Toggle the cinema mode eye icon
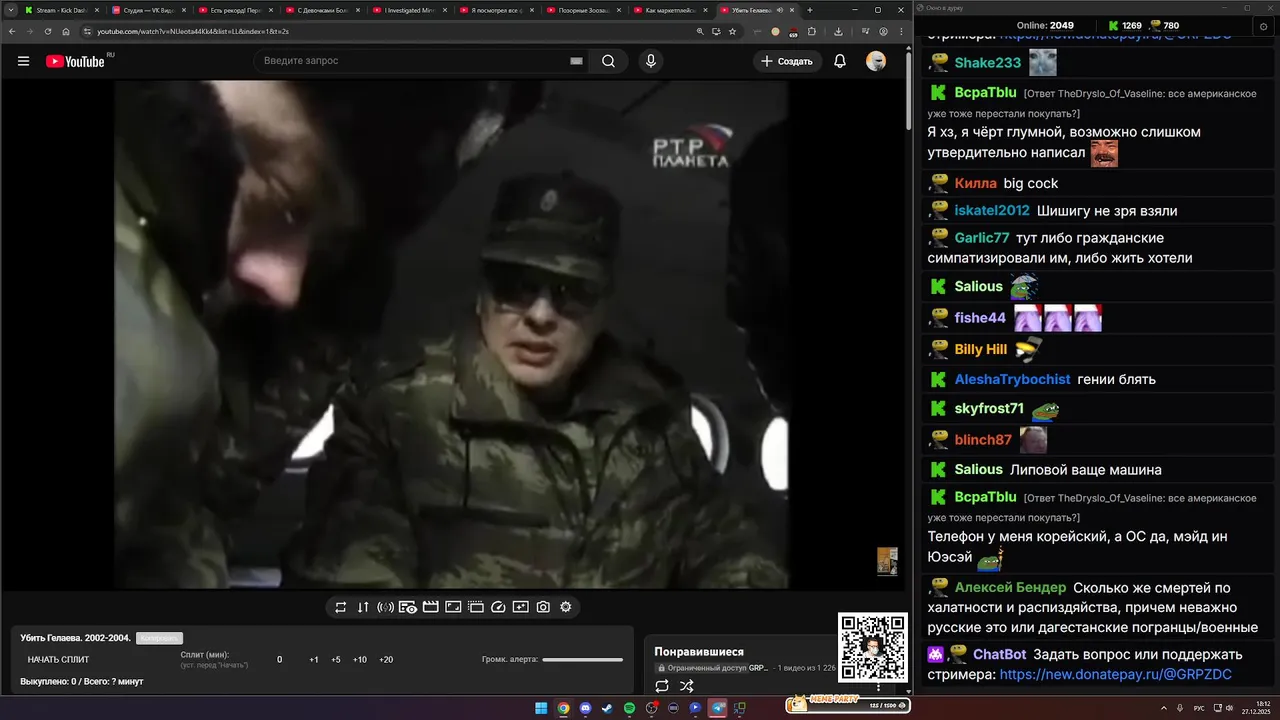1280x720 pixels. [408, 607]
